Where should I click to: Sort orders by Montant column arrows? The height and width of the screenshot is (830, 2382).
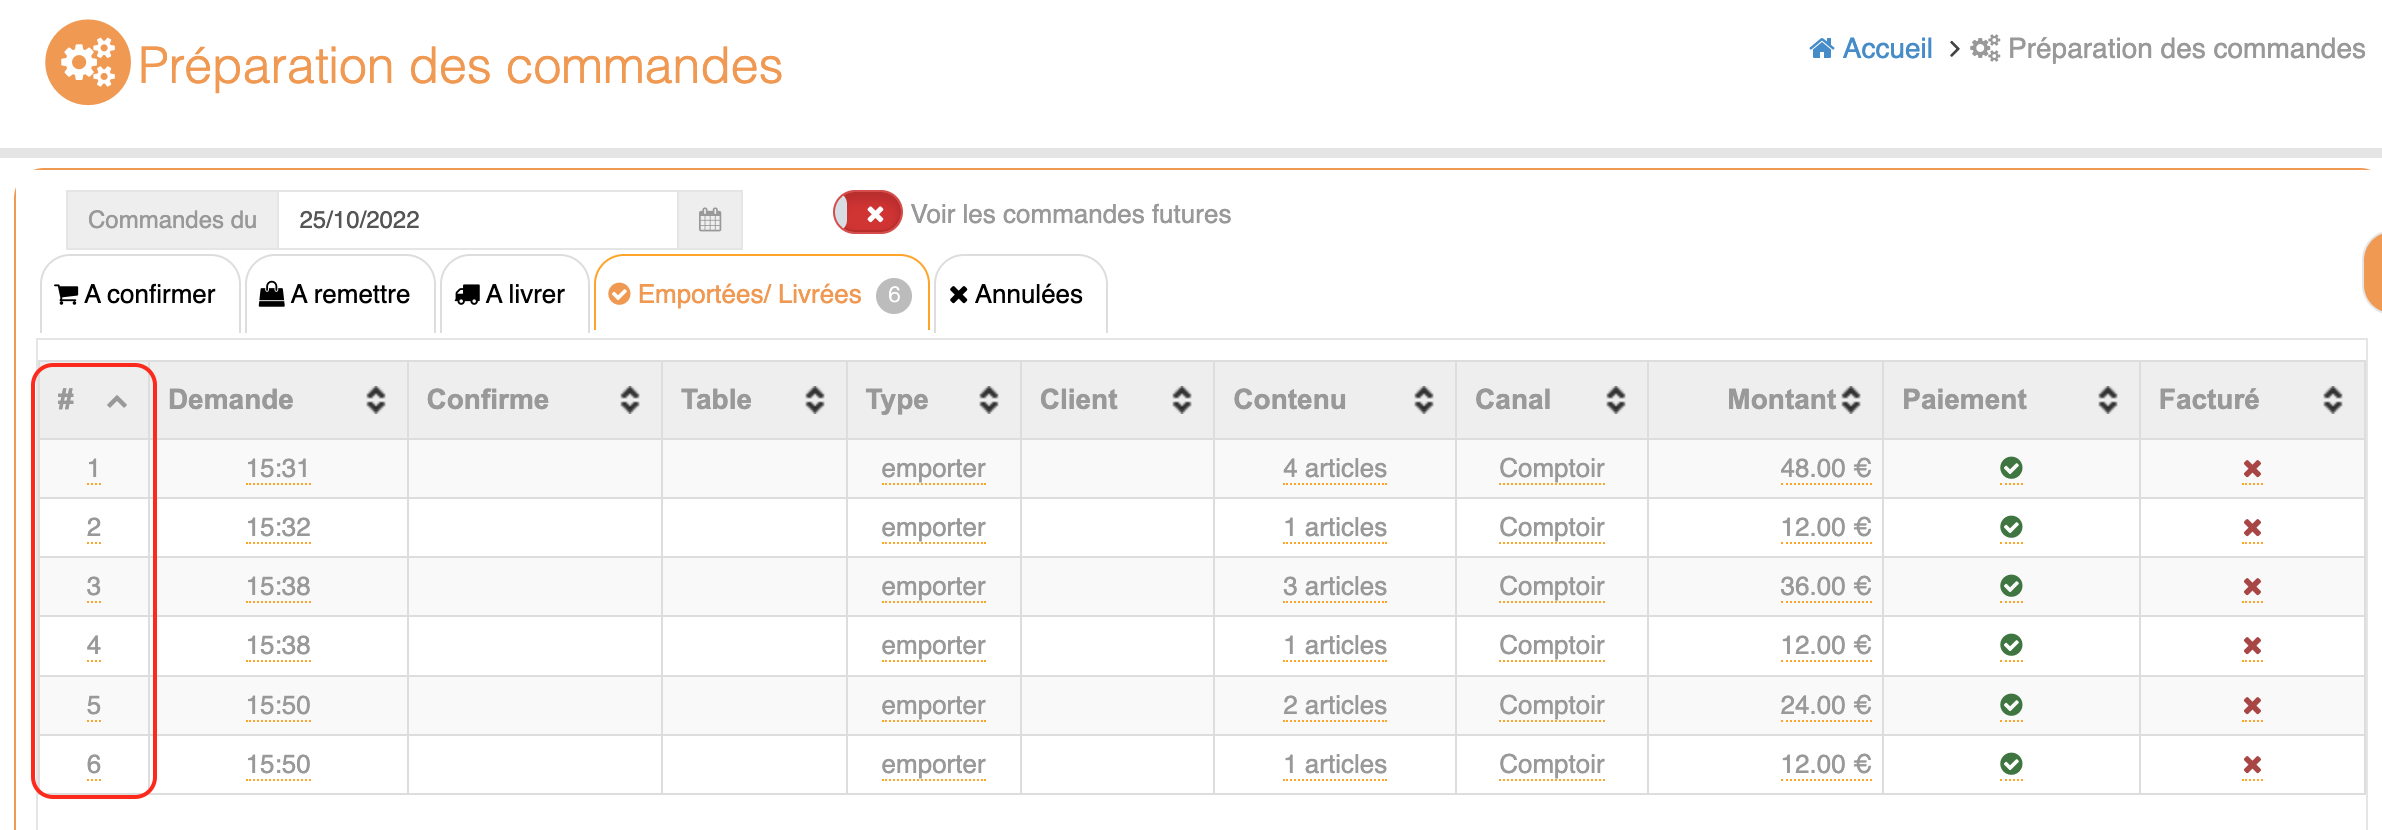[x=1851, y=400]
